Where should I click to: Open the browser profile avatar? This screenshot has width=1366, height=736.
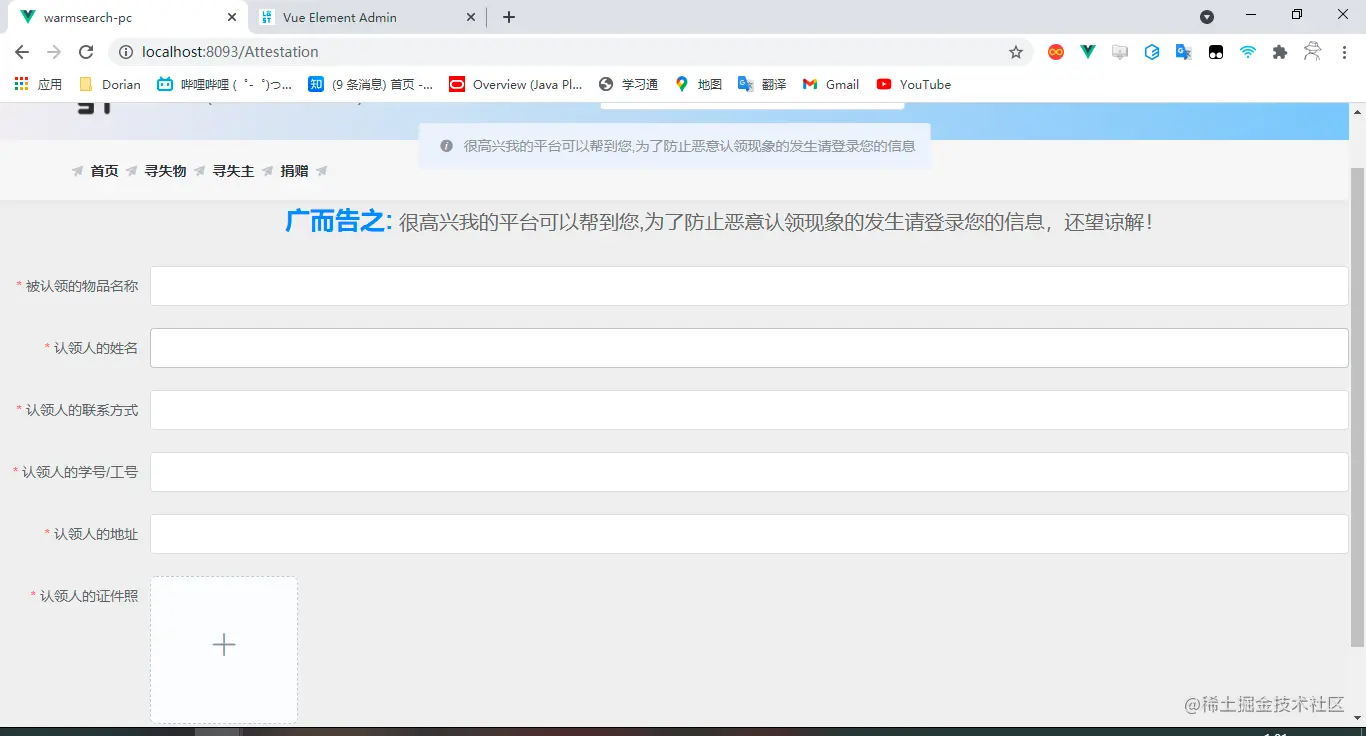[1313, 52]
